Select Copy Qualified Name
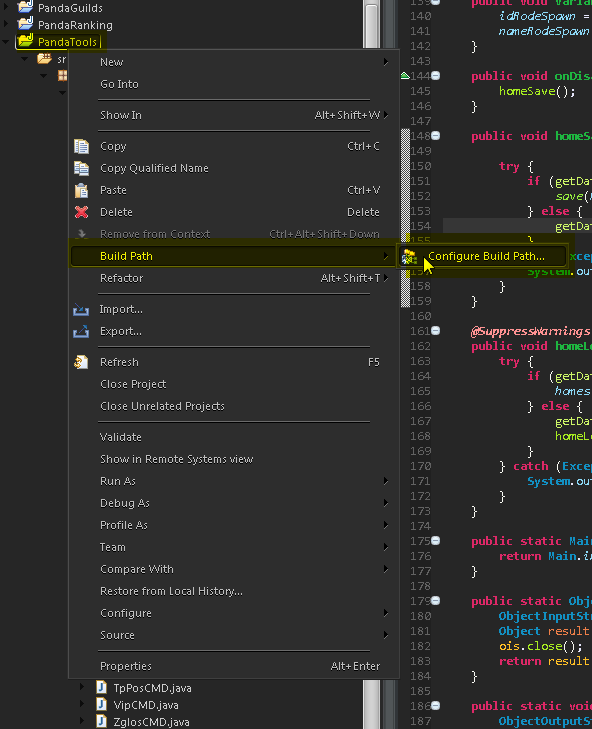The image size is (592, 729). point(234,168)
